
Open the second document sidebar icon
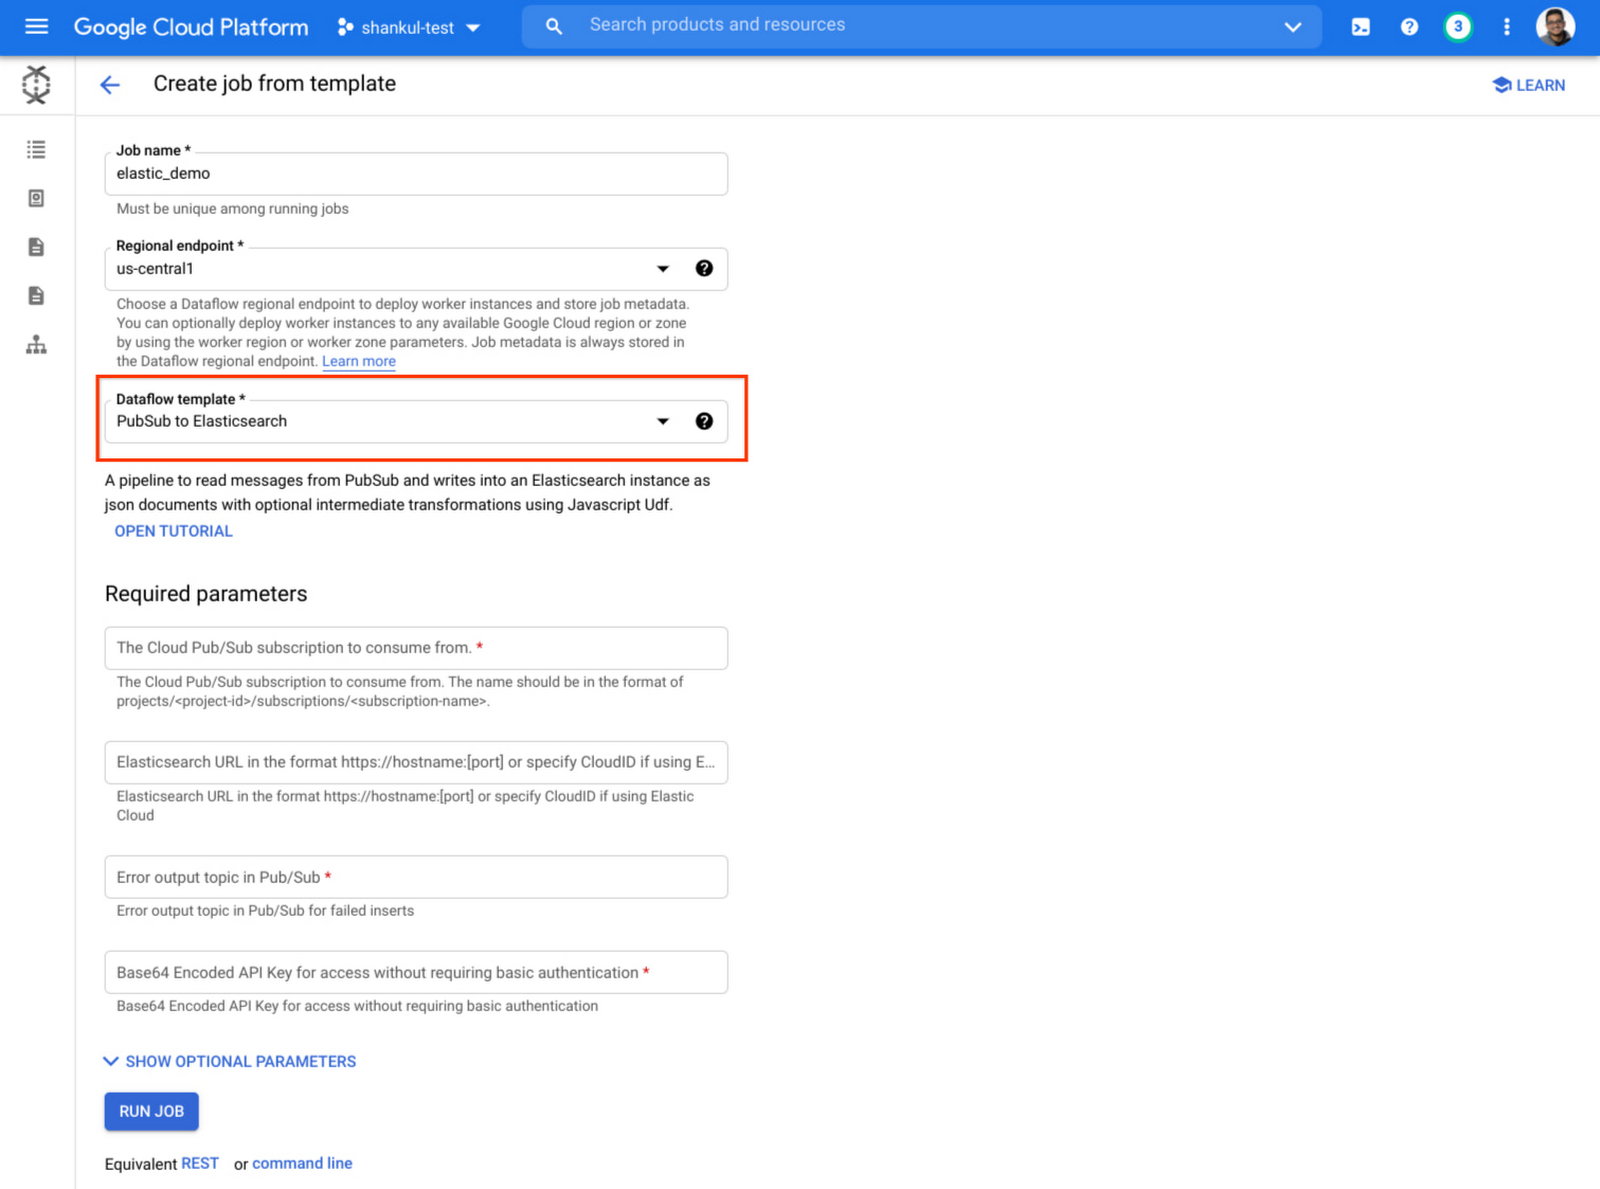click(36, 296)
